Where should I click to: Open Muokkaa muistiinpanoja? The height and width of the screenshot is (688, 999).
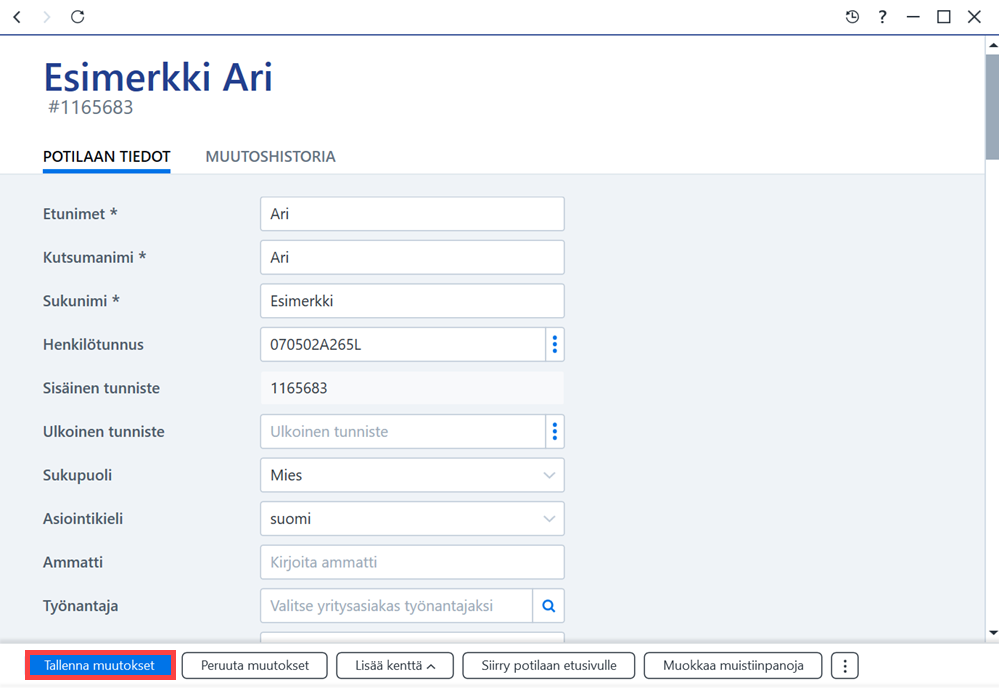click(x=733, y=666)
